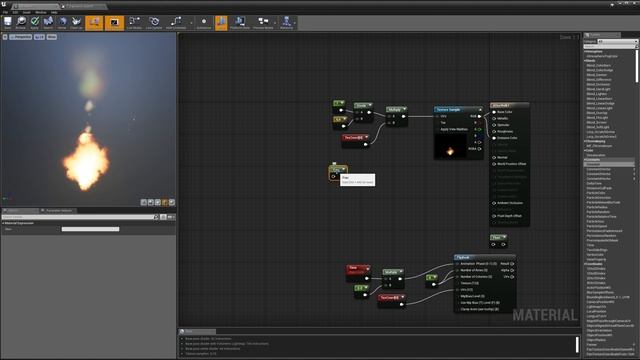The height and width of the screenshot is (360, 640).
Task: Open the Search toolbar tool
Action: click(48, 23)
